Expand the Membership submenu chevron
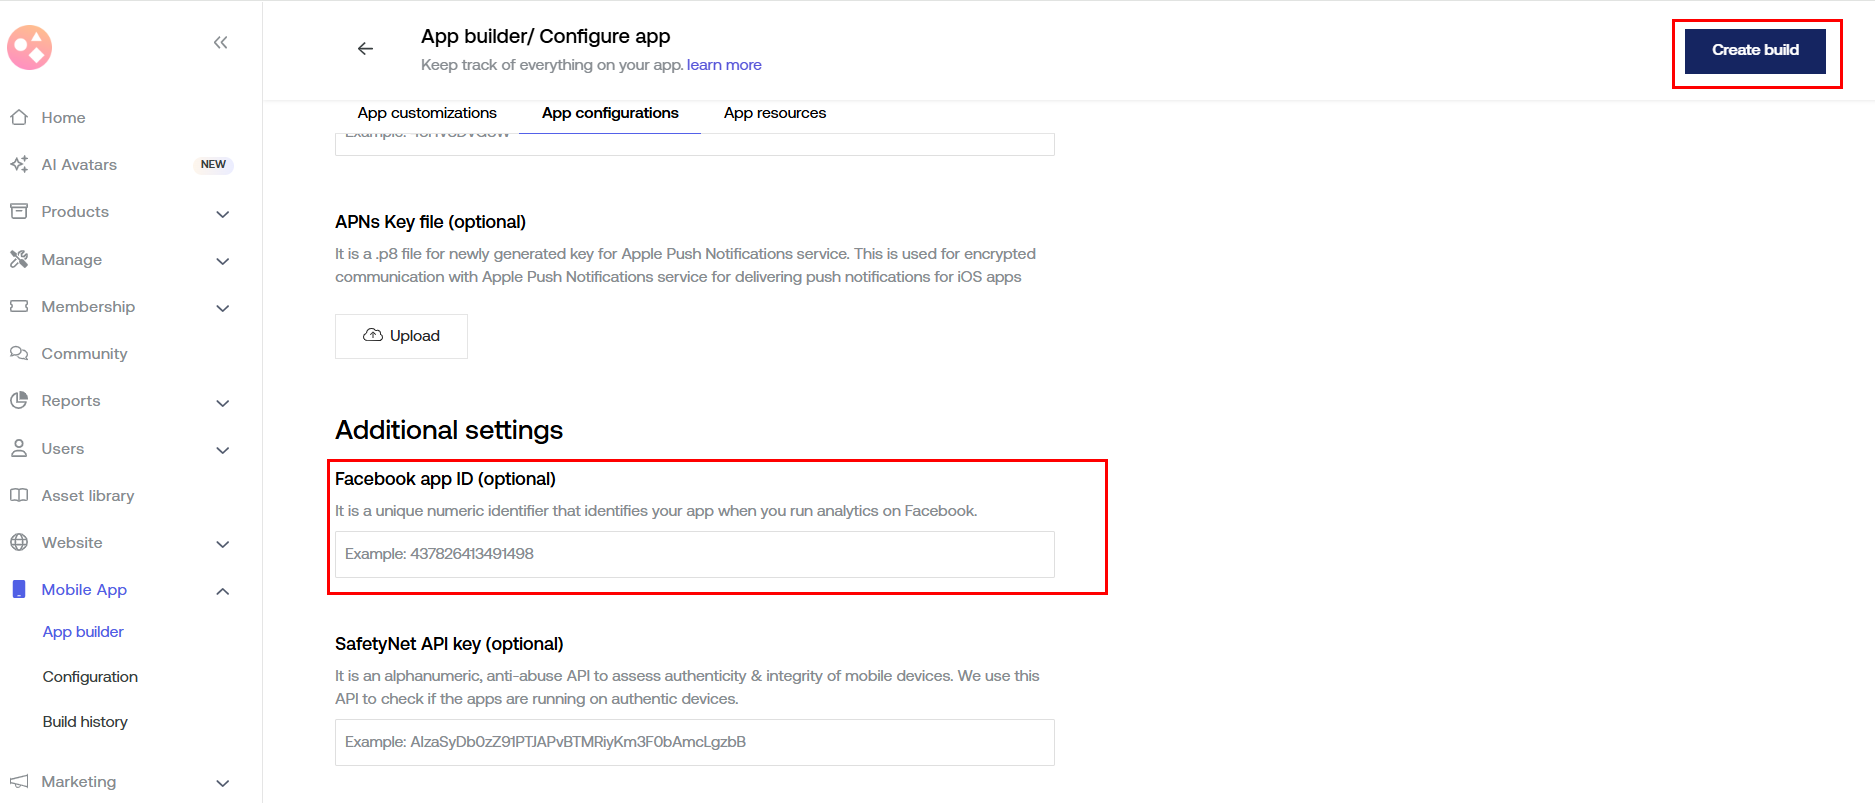 (x=223, y=308)
